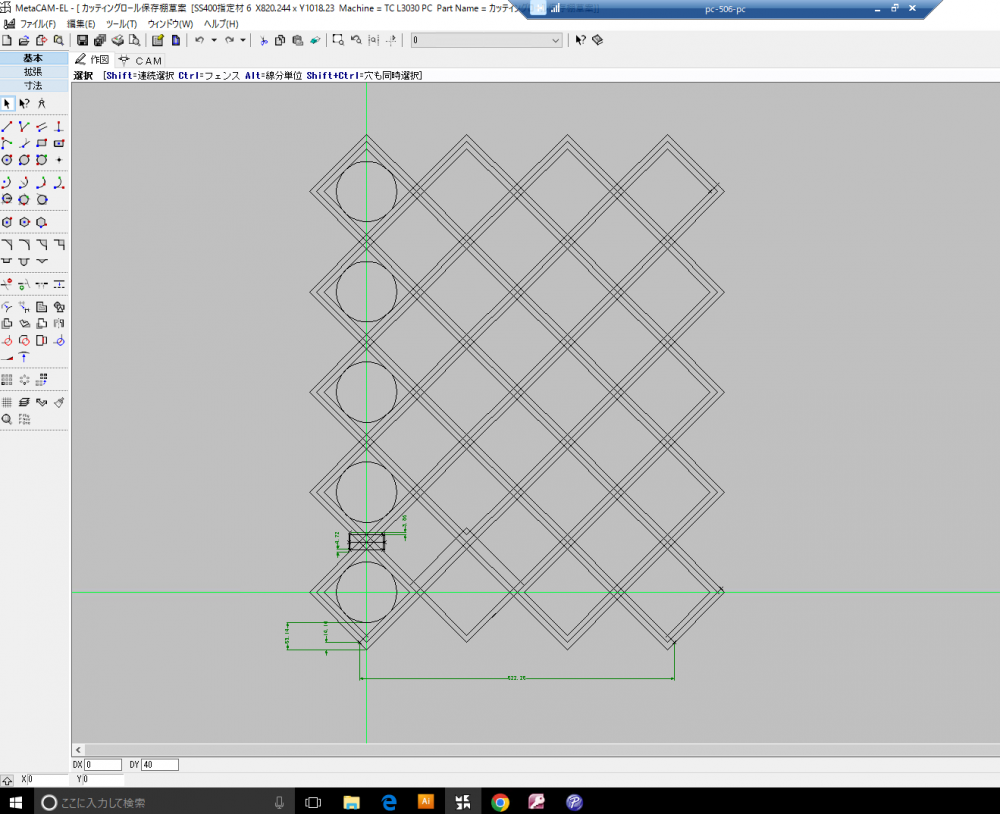Toggle the 拡張 palette mode
Screen dimensions: 1000x814
[34, 72]
